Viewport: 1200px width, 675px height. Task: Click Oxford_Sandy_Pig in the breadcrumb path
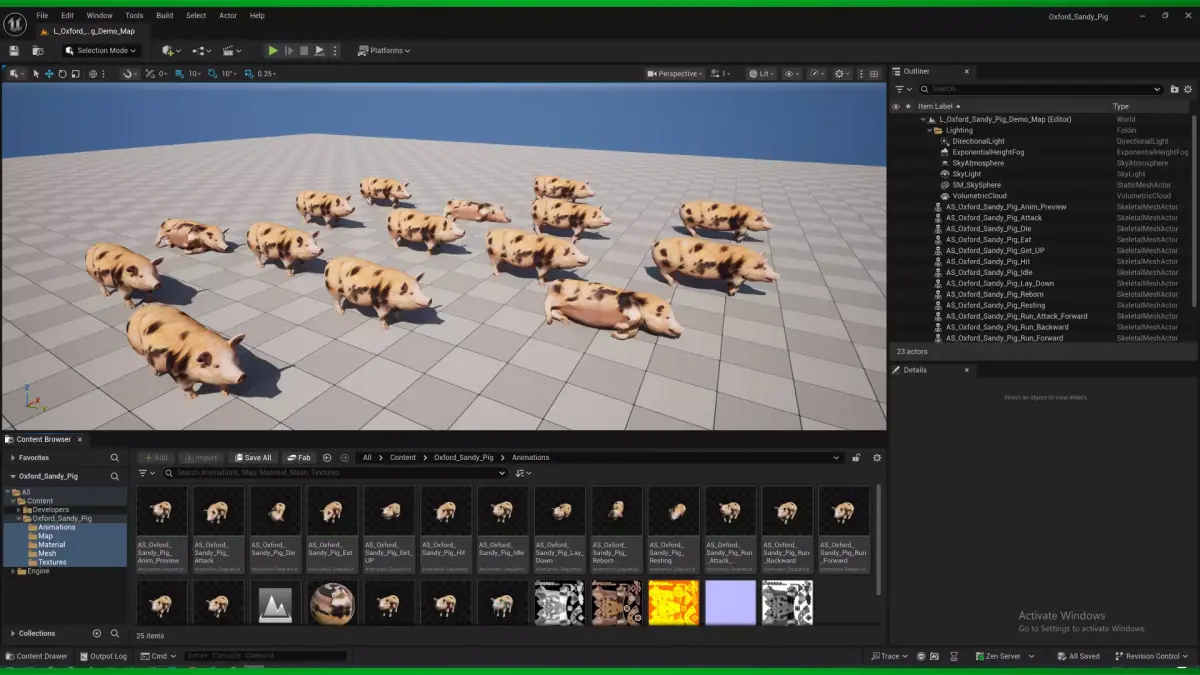pos(464,458)
